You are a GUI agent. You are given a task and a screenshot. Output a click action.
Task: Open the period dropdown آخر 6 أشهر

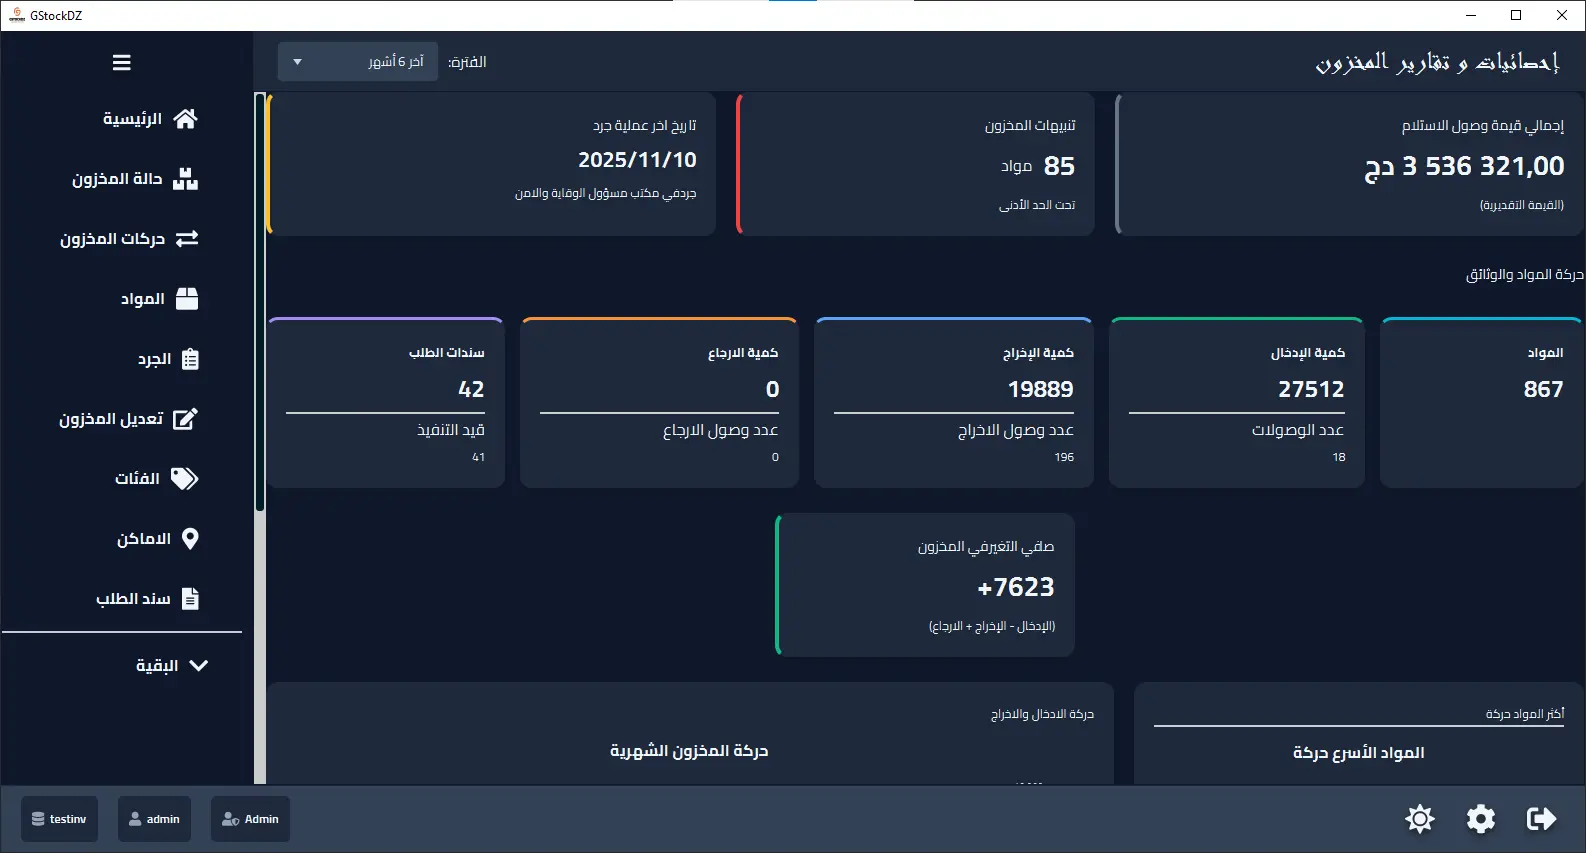[x=357, y=62]
